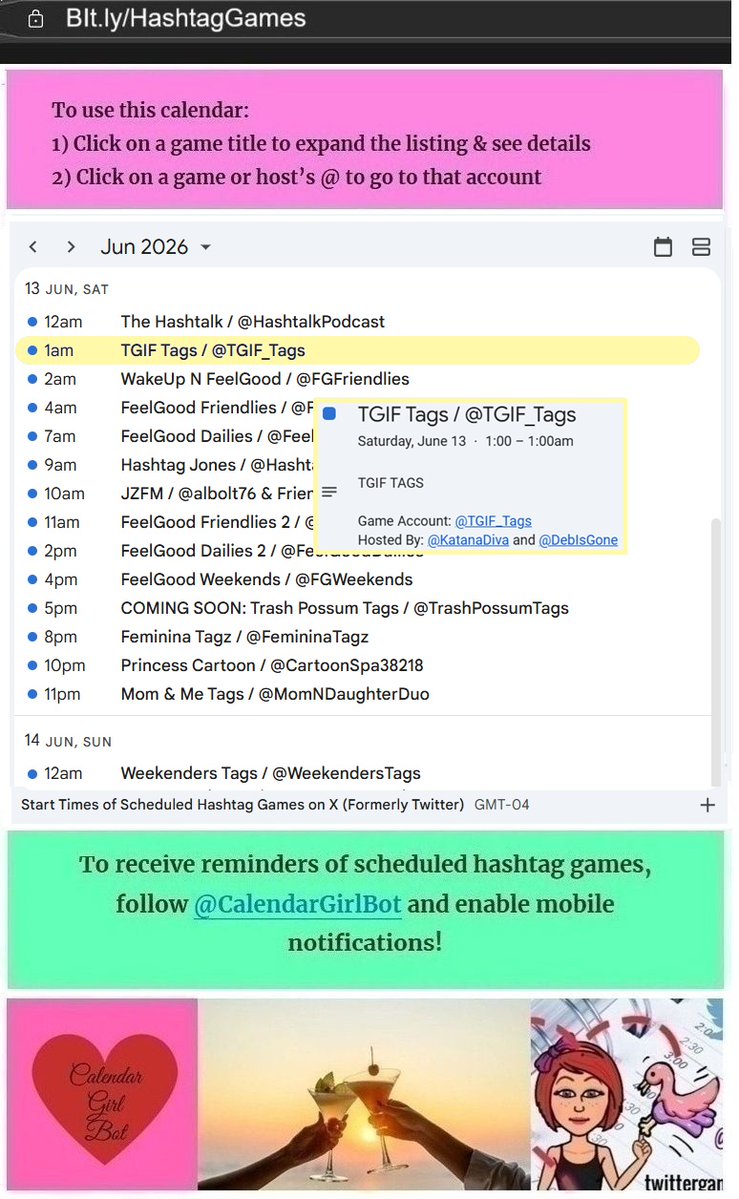Open the @DebIsGone host link
Screen dimensions: 739x1199
[x=578, y=540]
